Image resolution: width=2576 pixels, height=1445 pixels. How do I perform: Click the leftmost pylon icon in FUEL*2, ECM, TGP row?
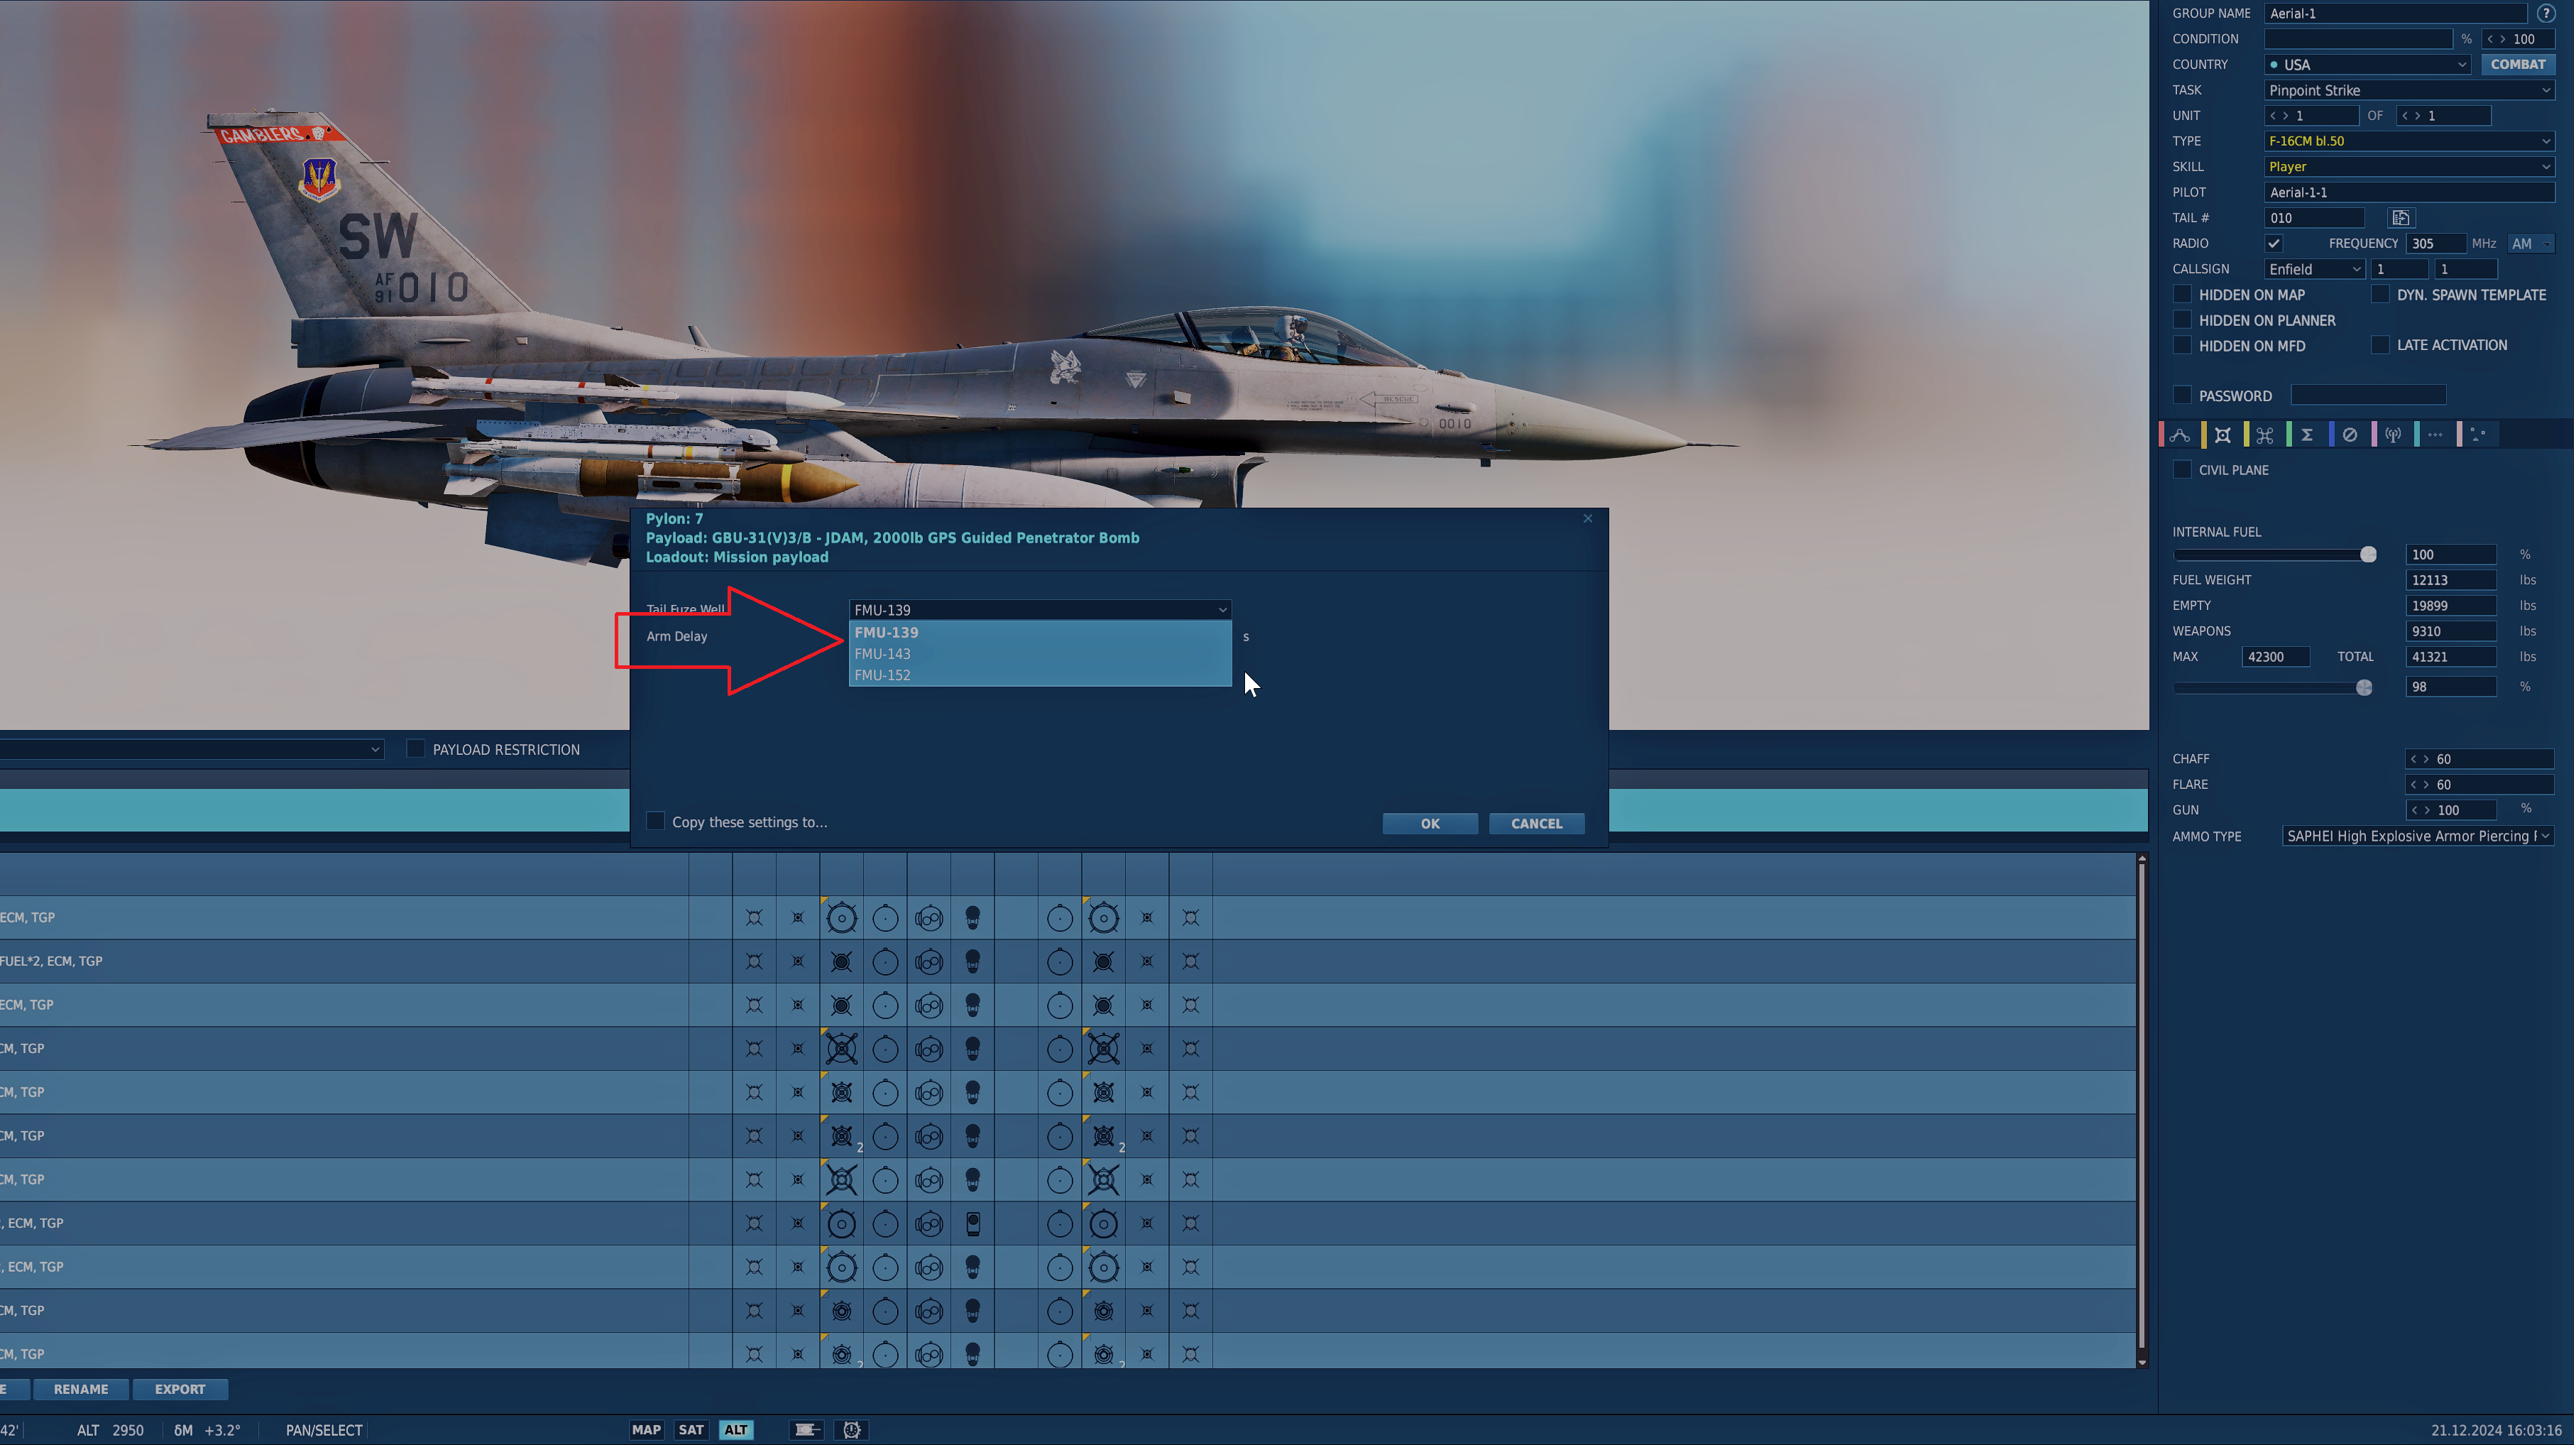tap(754, 961)
